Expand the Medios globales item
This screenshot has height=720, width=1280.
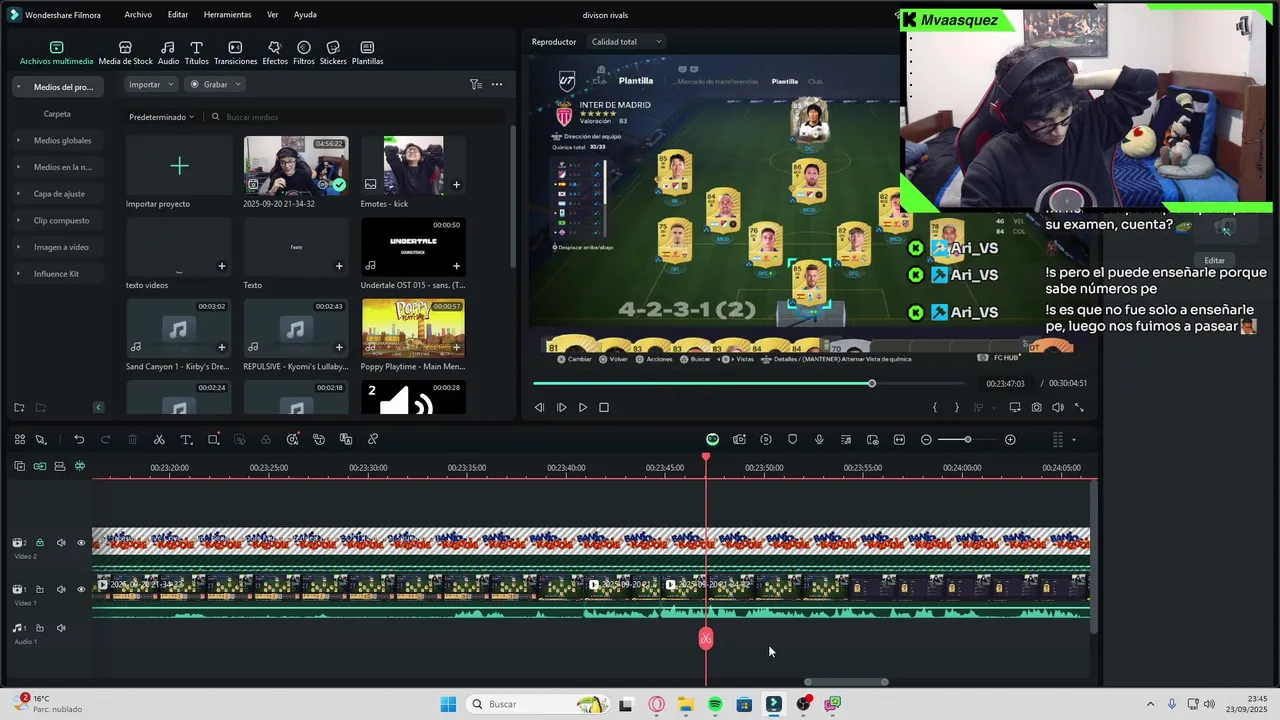(62, 141)
